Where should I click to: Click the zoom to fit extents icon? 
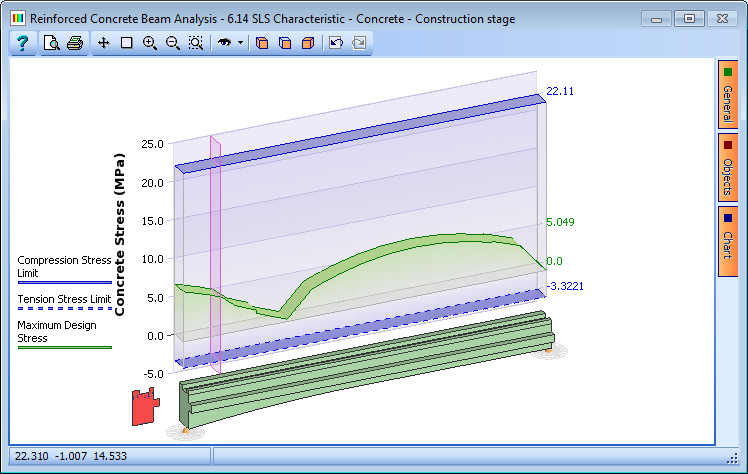(x=196, y=43)
